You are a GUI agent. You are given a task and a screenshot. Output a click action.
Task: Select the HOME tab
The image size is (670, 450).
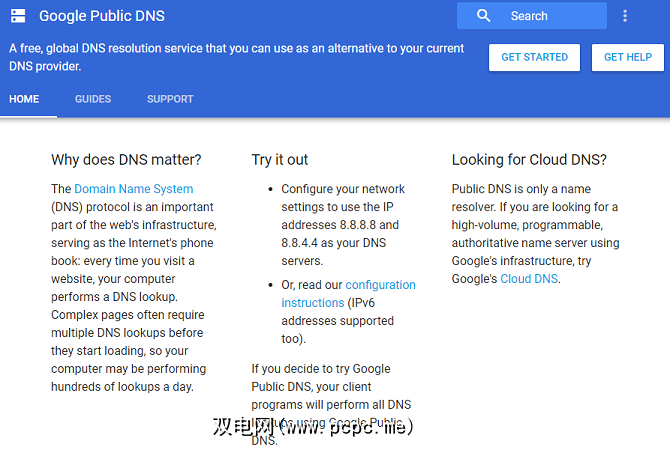[x=24, y=99]
